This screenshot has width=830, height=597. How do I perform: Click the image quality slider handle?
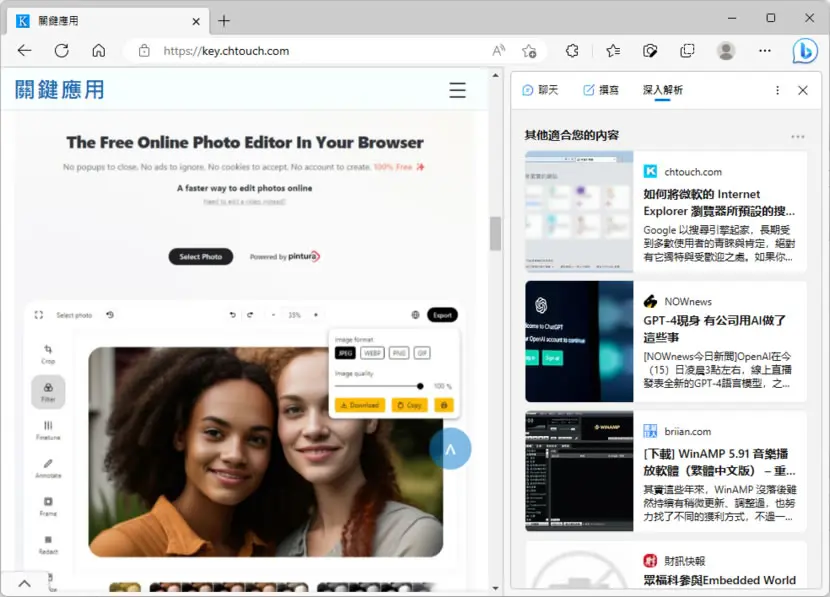coord(420,386)
